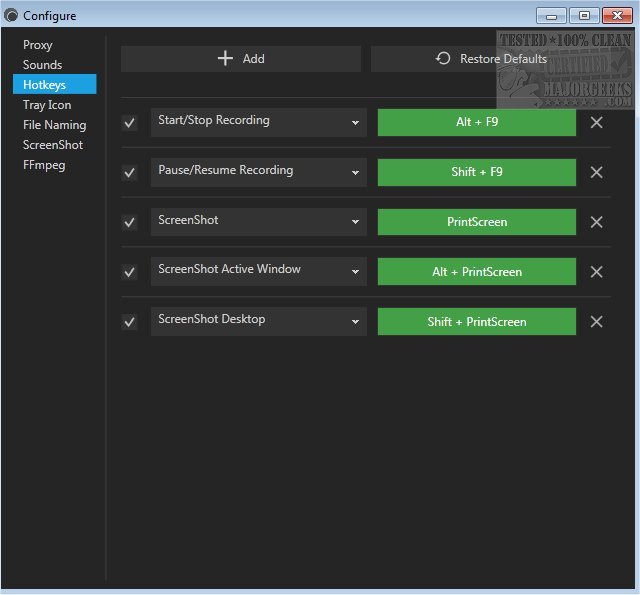Delete the Pause/Resume Recording hotkey row
Viewport: 640px width, 595px height.
click(x=596, y=172)
